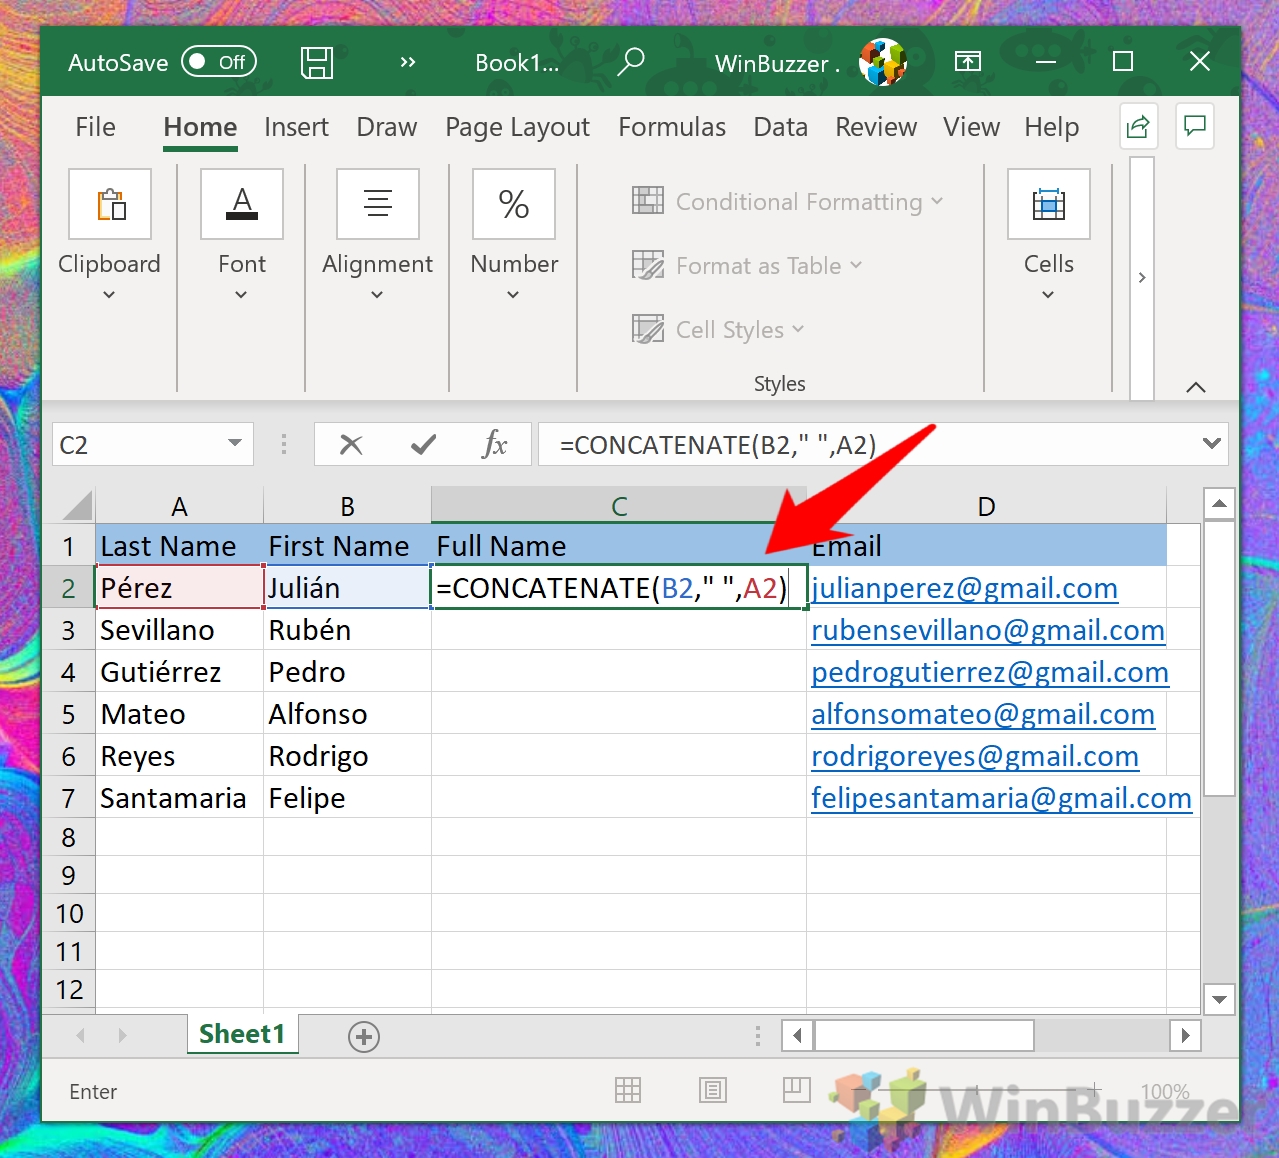1279x1158 pixels.
Task: Select column D header
Action: (x=986, y=506)
